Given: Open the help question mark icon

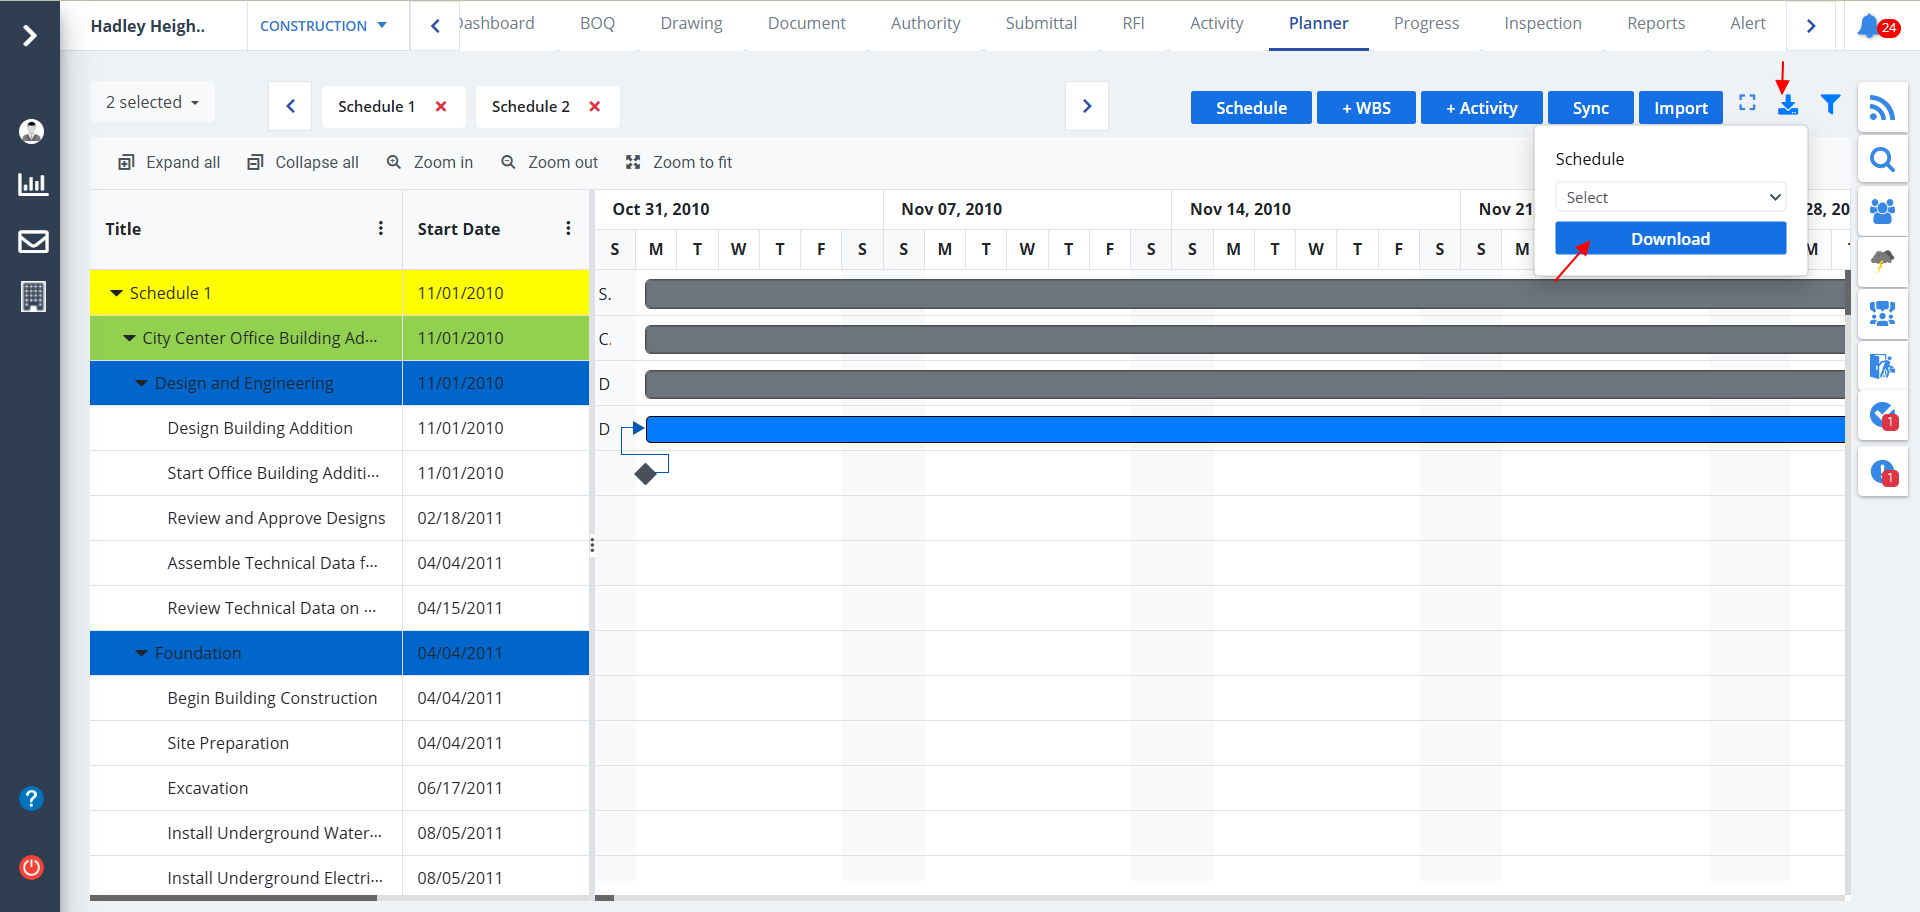Looking at the screenshot, I should (32, 798).
